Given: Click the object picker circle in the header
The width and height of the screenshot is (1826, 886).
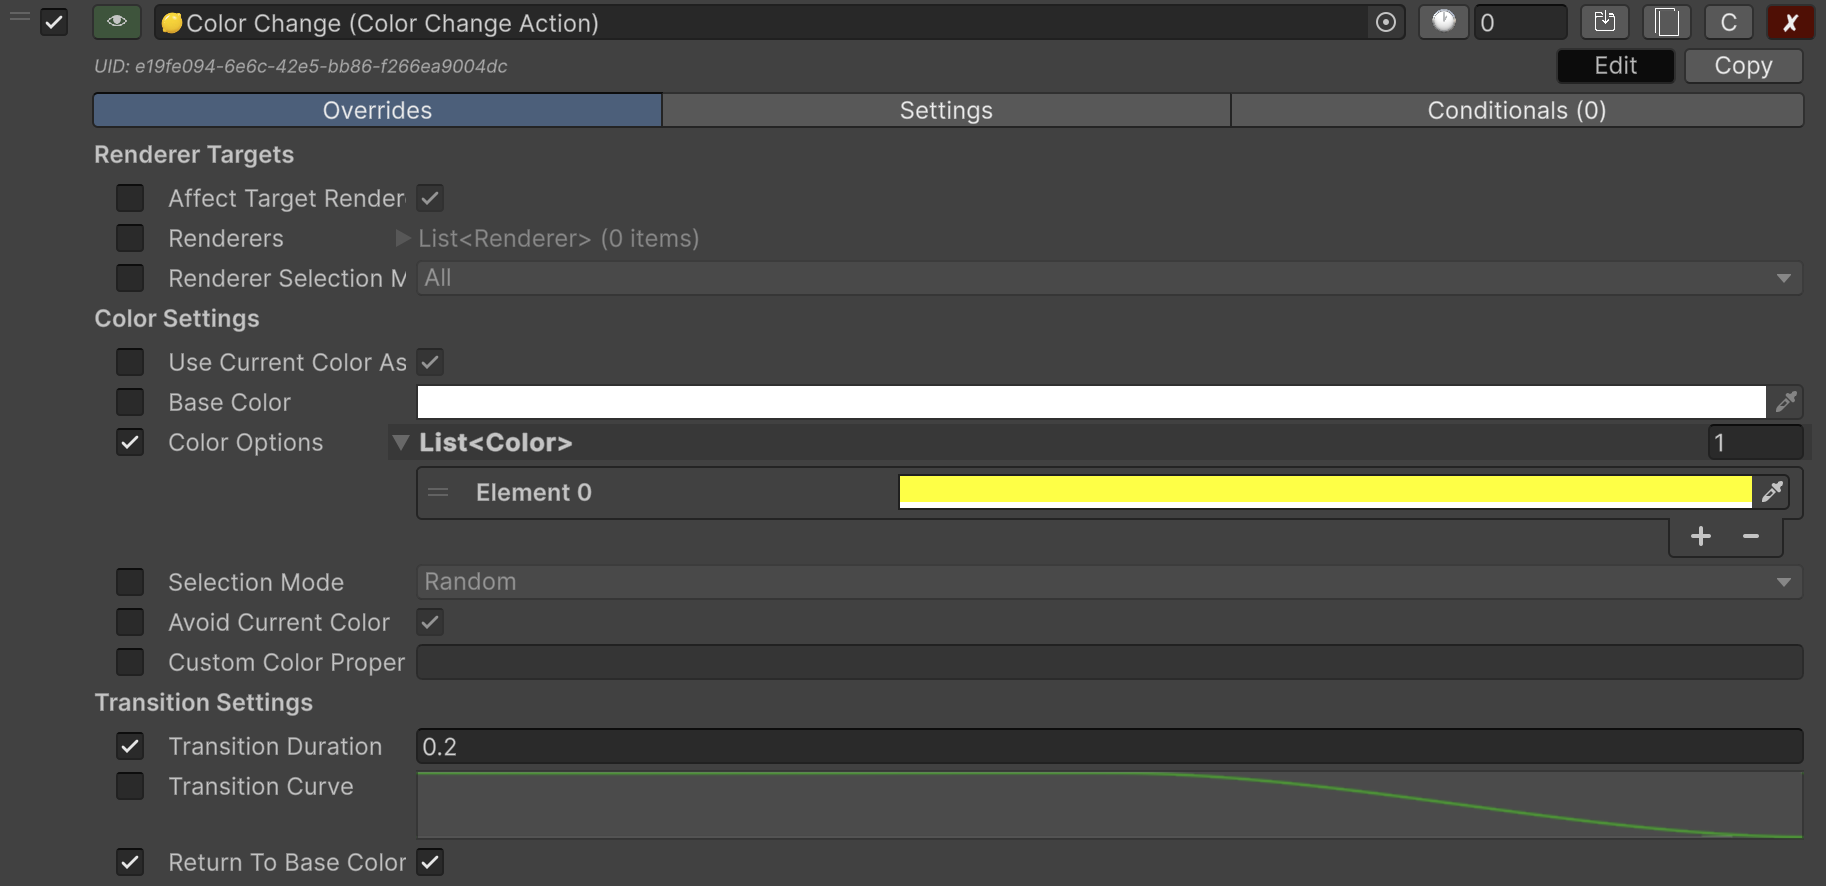Looking at the screenshot, I should point(1385,22).
